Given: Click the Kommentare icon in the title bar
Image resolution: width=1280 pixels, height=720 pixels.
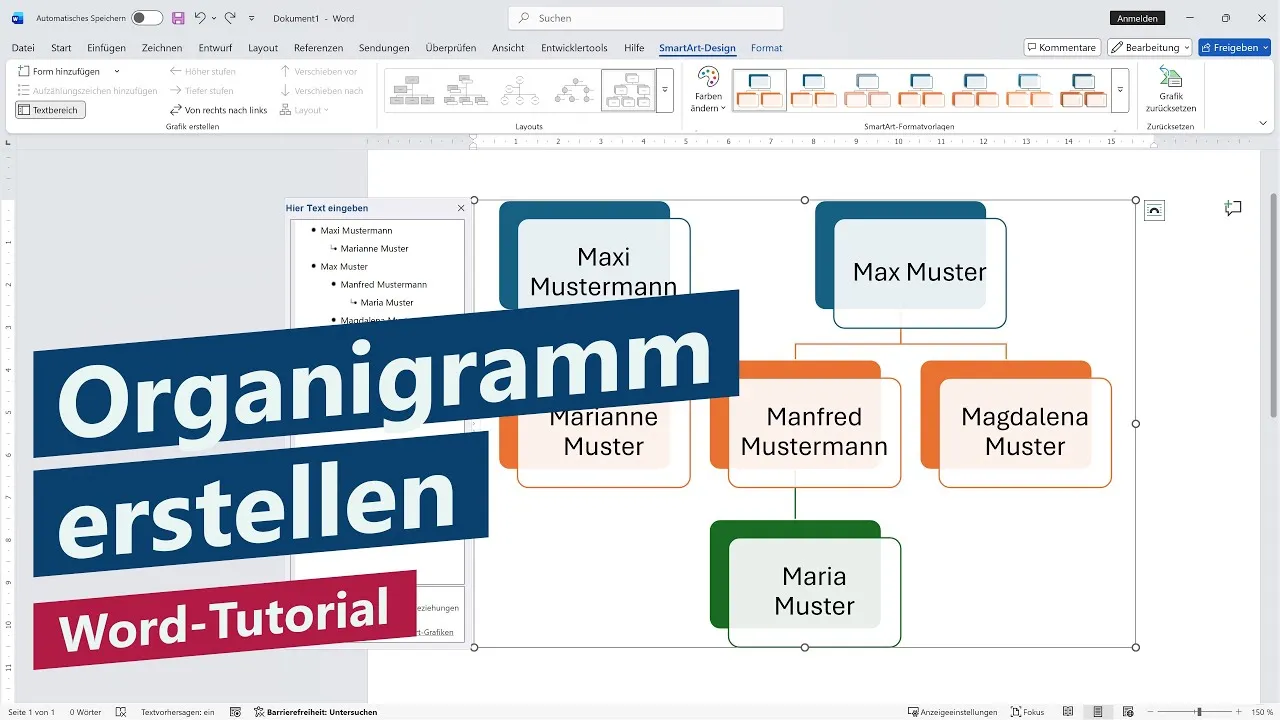Looking at the screenshot, I should 1061,46.
